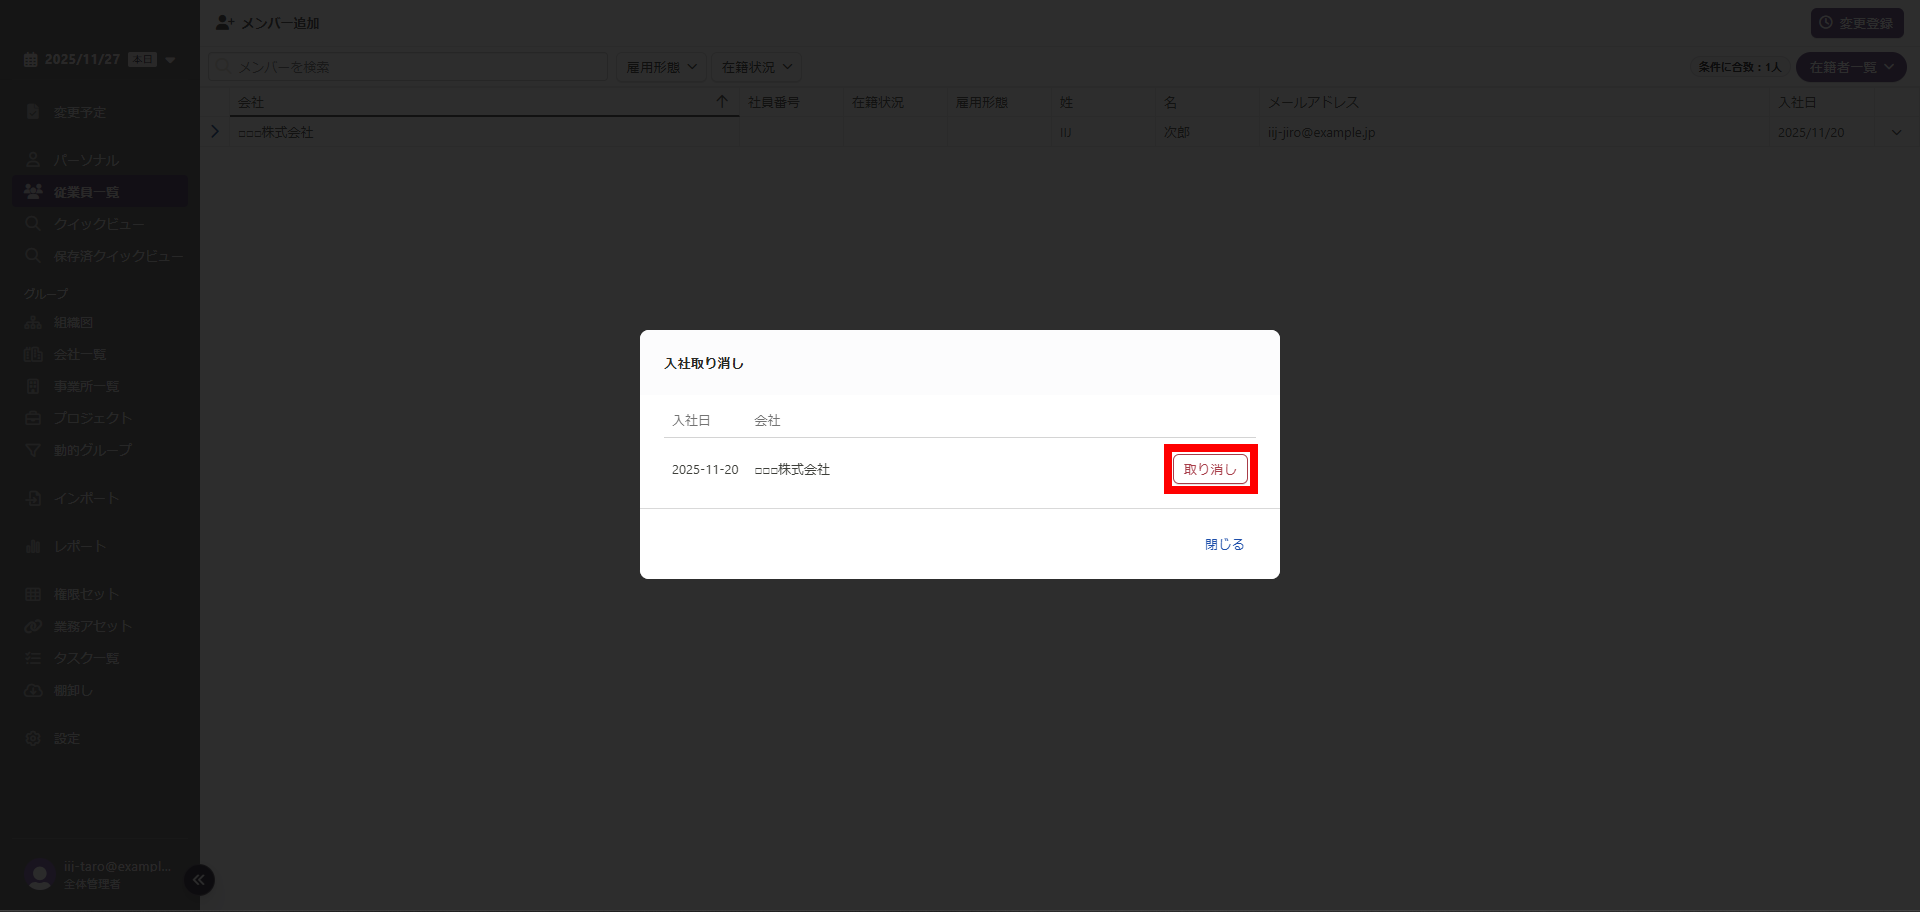Go to 会社一覧 in sidebar
The width and height of the screenshot is (1920, 912).
80,354
